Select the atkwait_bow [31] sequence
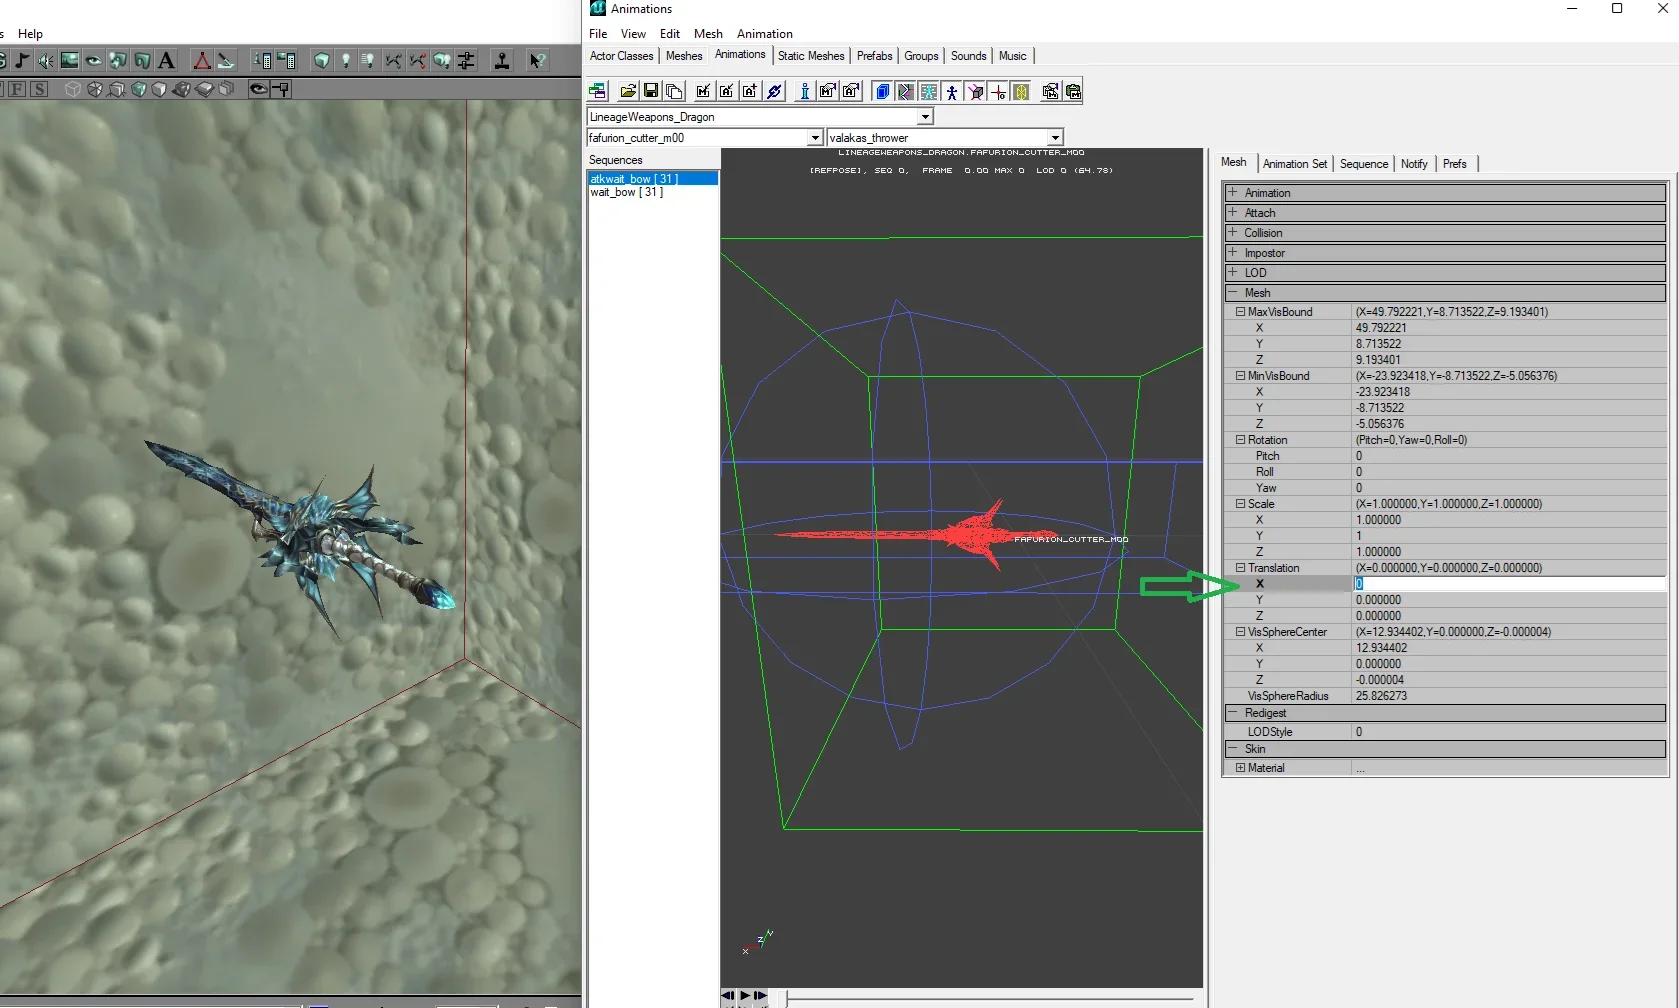This screenshot has height=1008, width=1679. click(652, 179)
